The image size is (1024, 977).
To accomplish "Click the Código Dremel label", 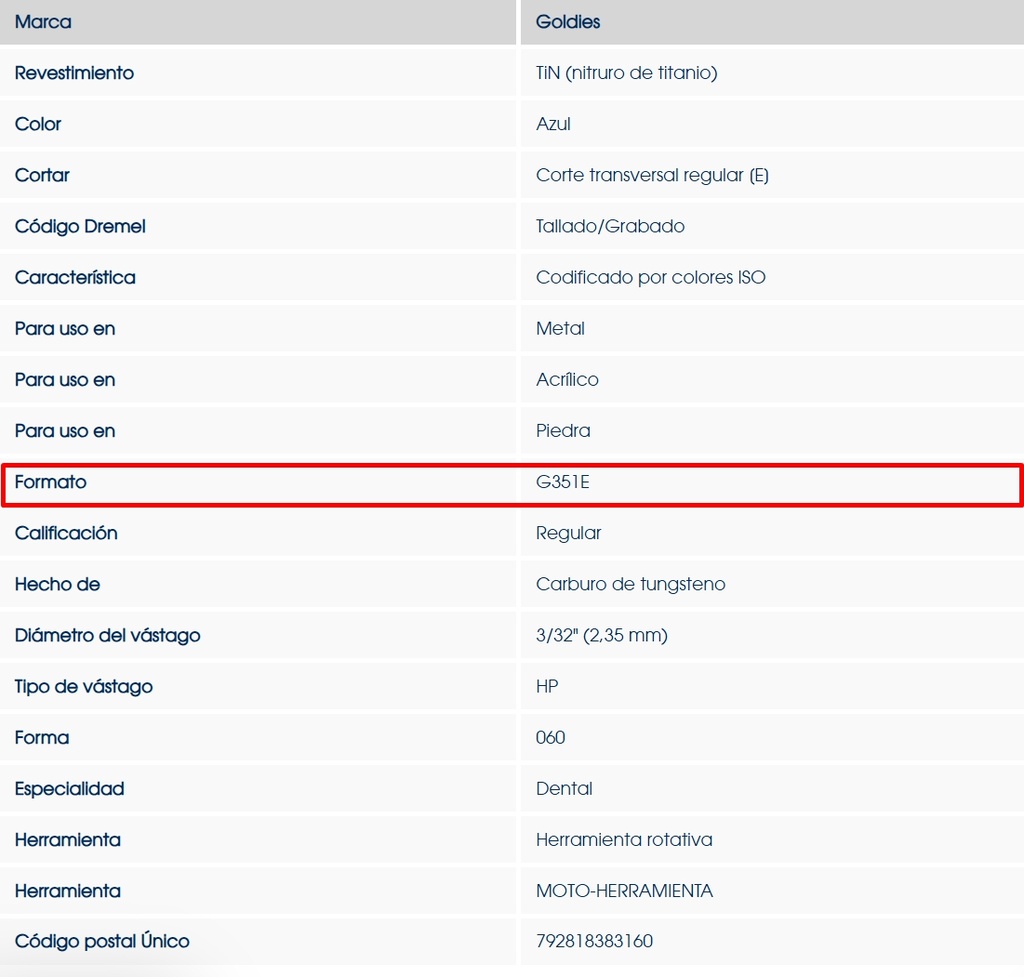I will coord(80,226).
